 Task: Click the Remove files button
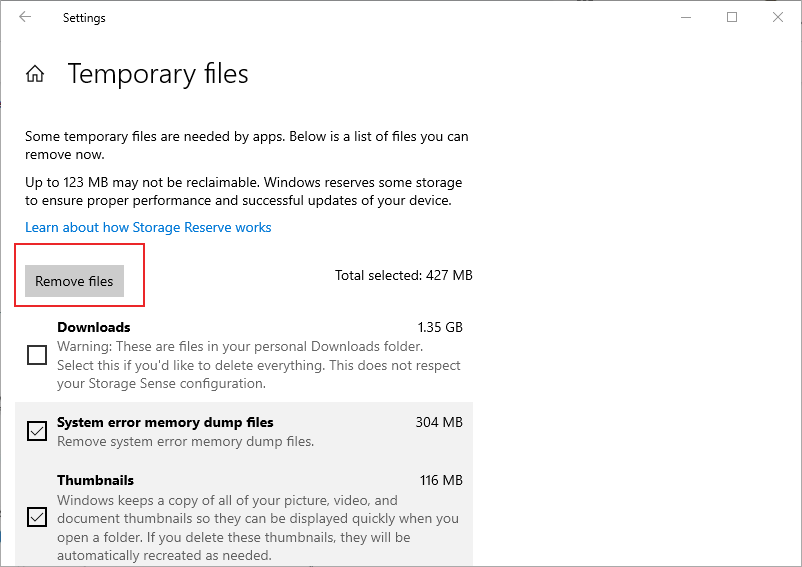click(x=74, y=281)
